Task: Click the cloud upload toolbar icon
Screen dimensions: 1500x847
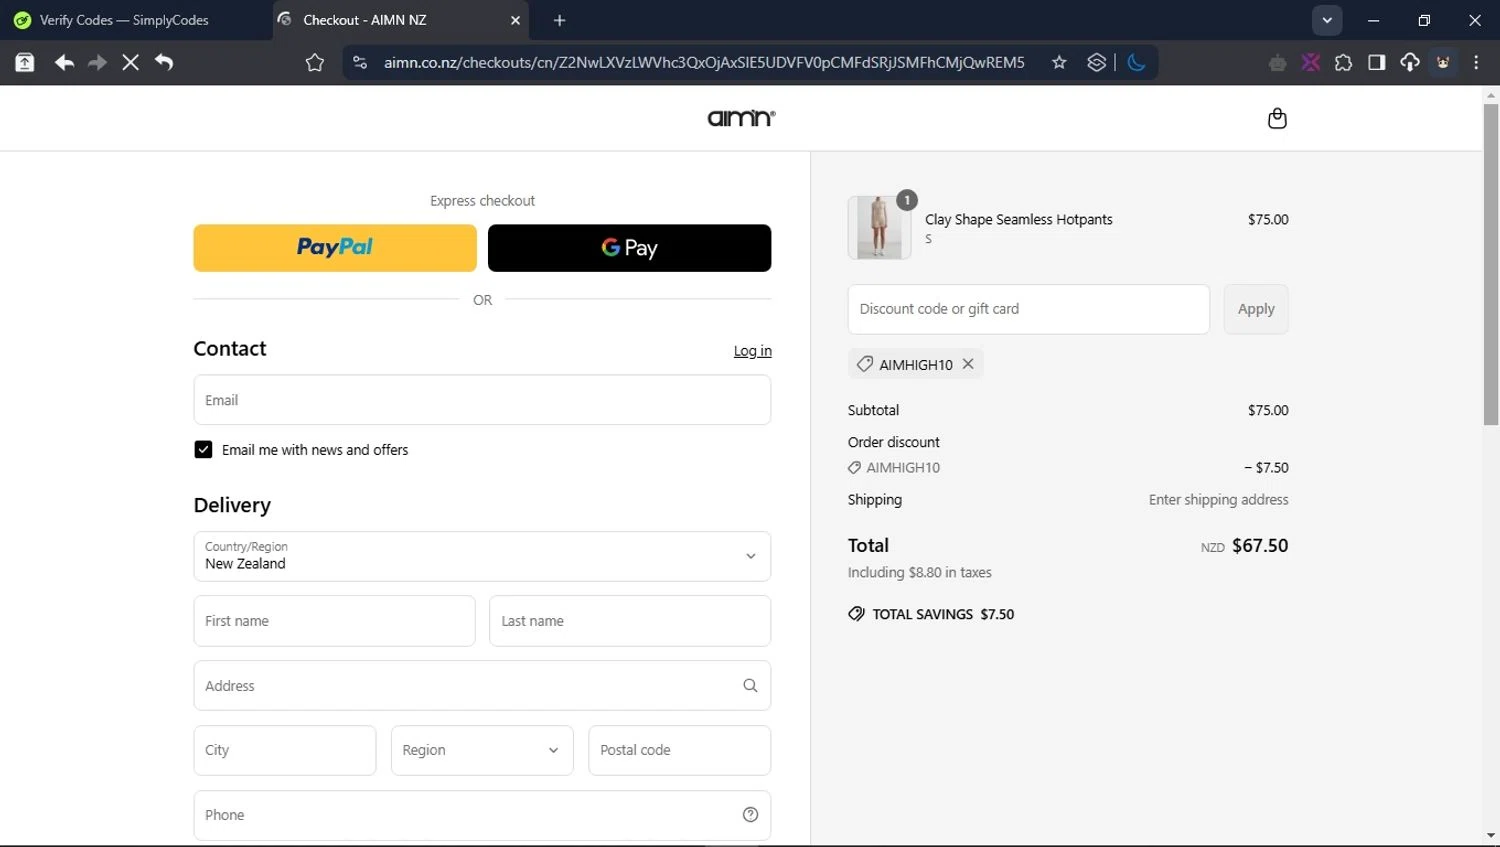Action: tap(1410, 62)
